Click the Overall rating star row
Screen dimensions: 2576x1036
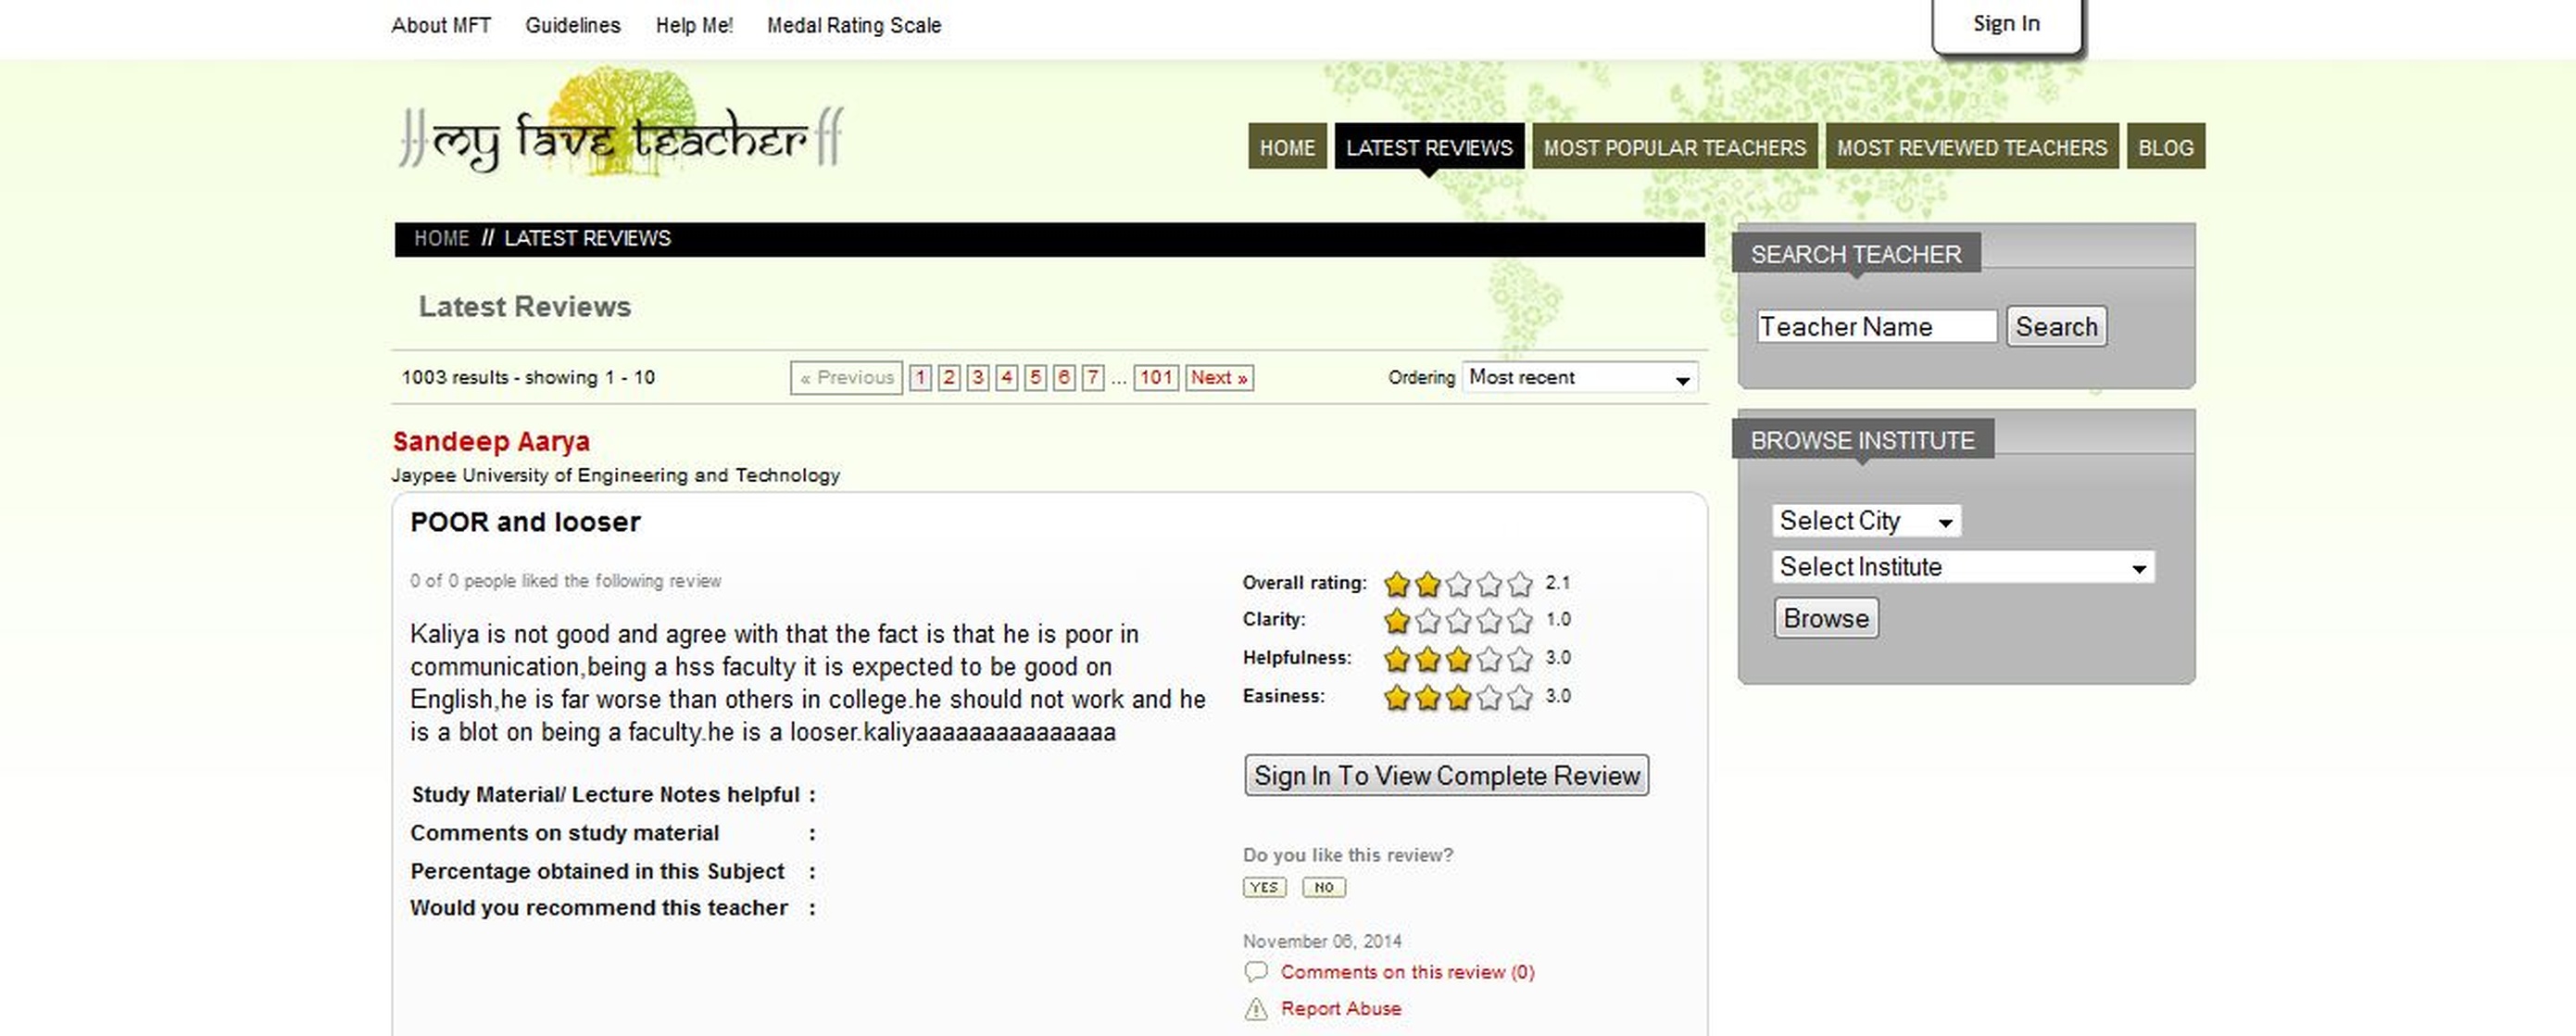[x=1458, y=583]
